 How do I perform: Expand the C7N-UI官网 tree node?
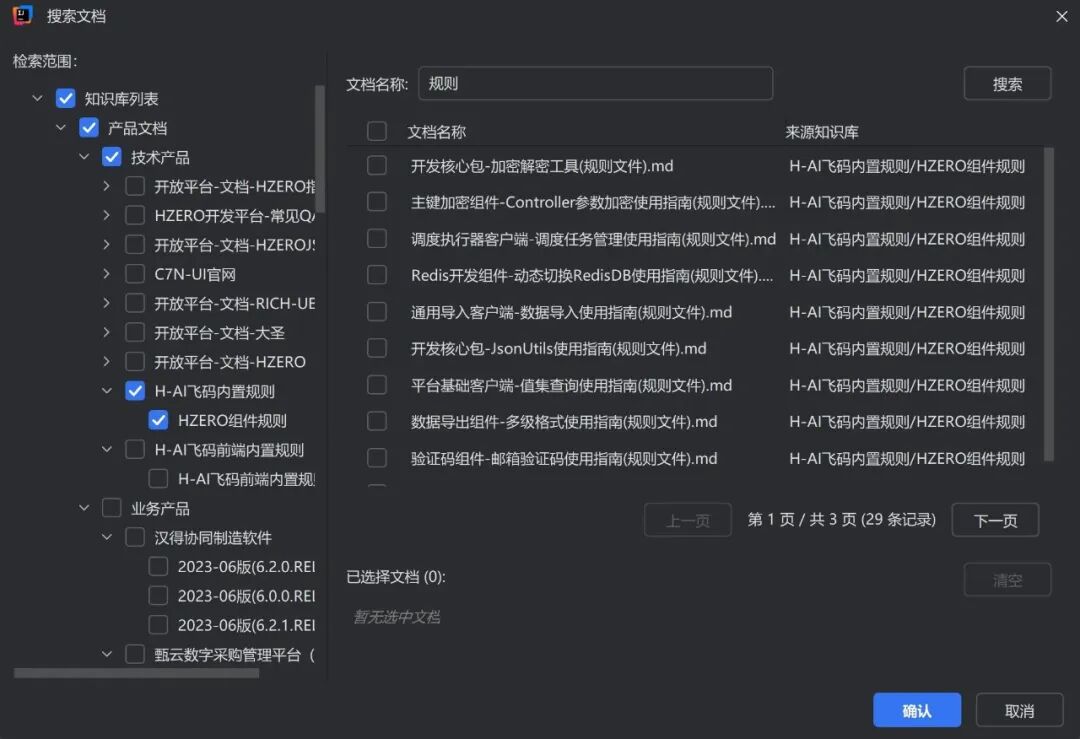tap(107, 274)
